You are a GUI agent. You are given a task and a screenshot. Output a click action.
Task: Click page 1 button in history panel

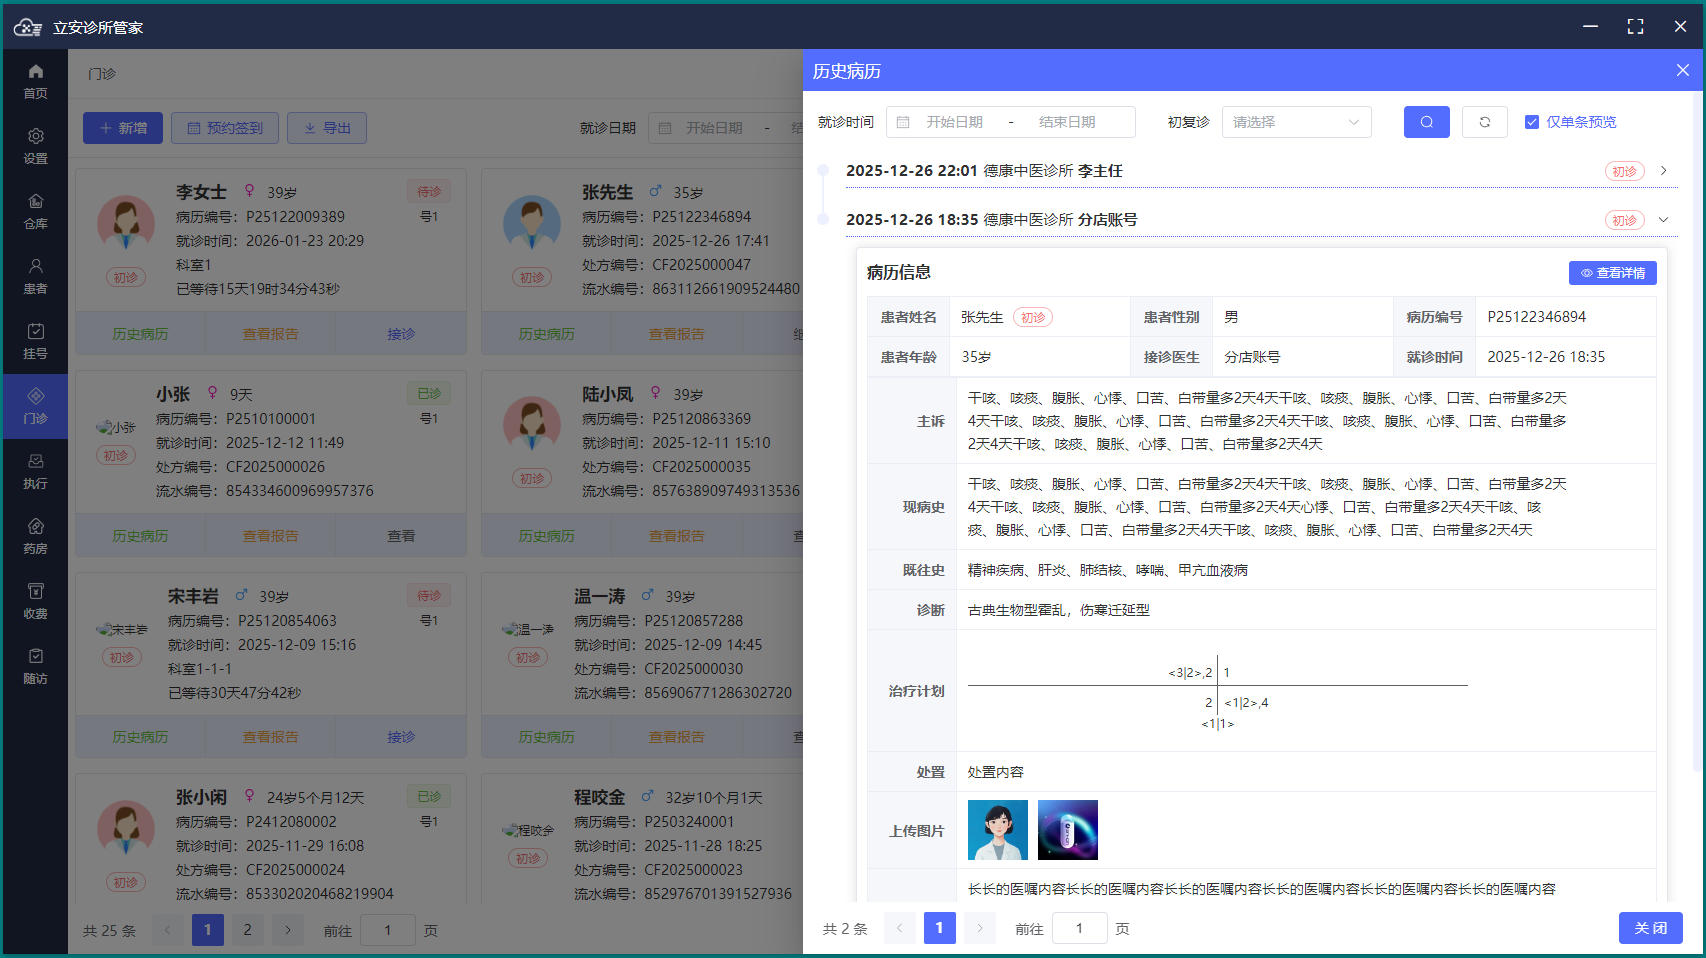point(939,928)
